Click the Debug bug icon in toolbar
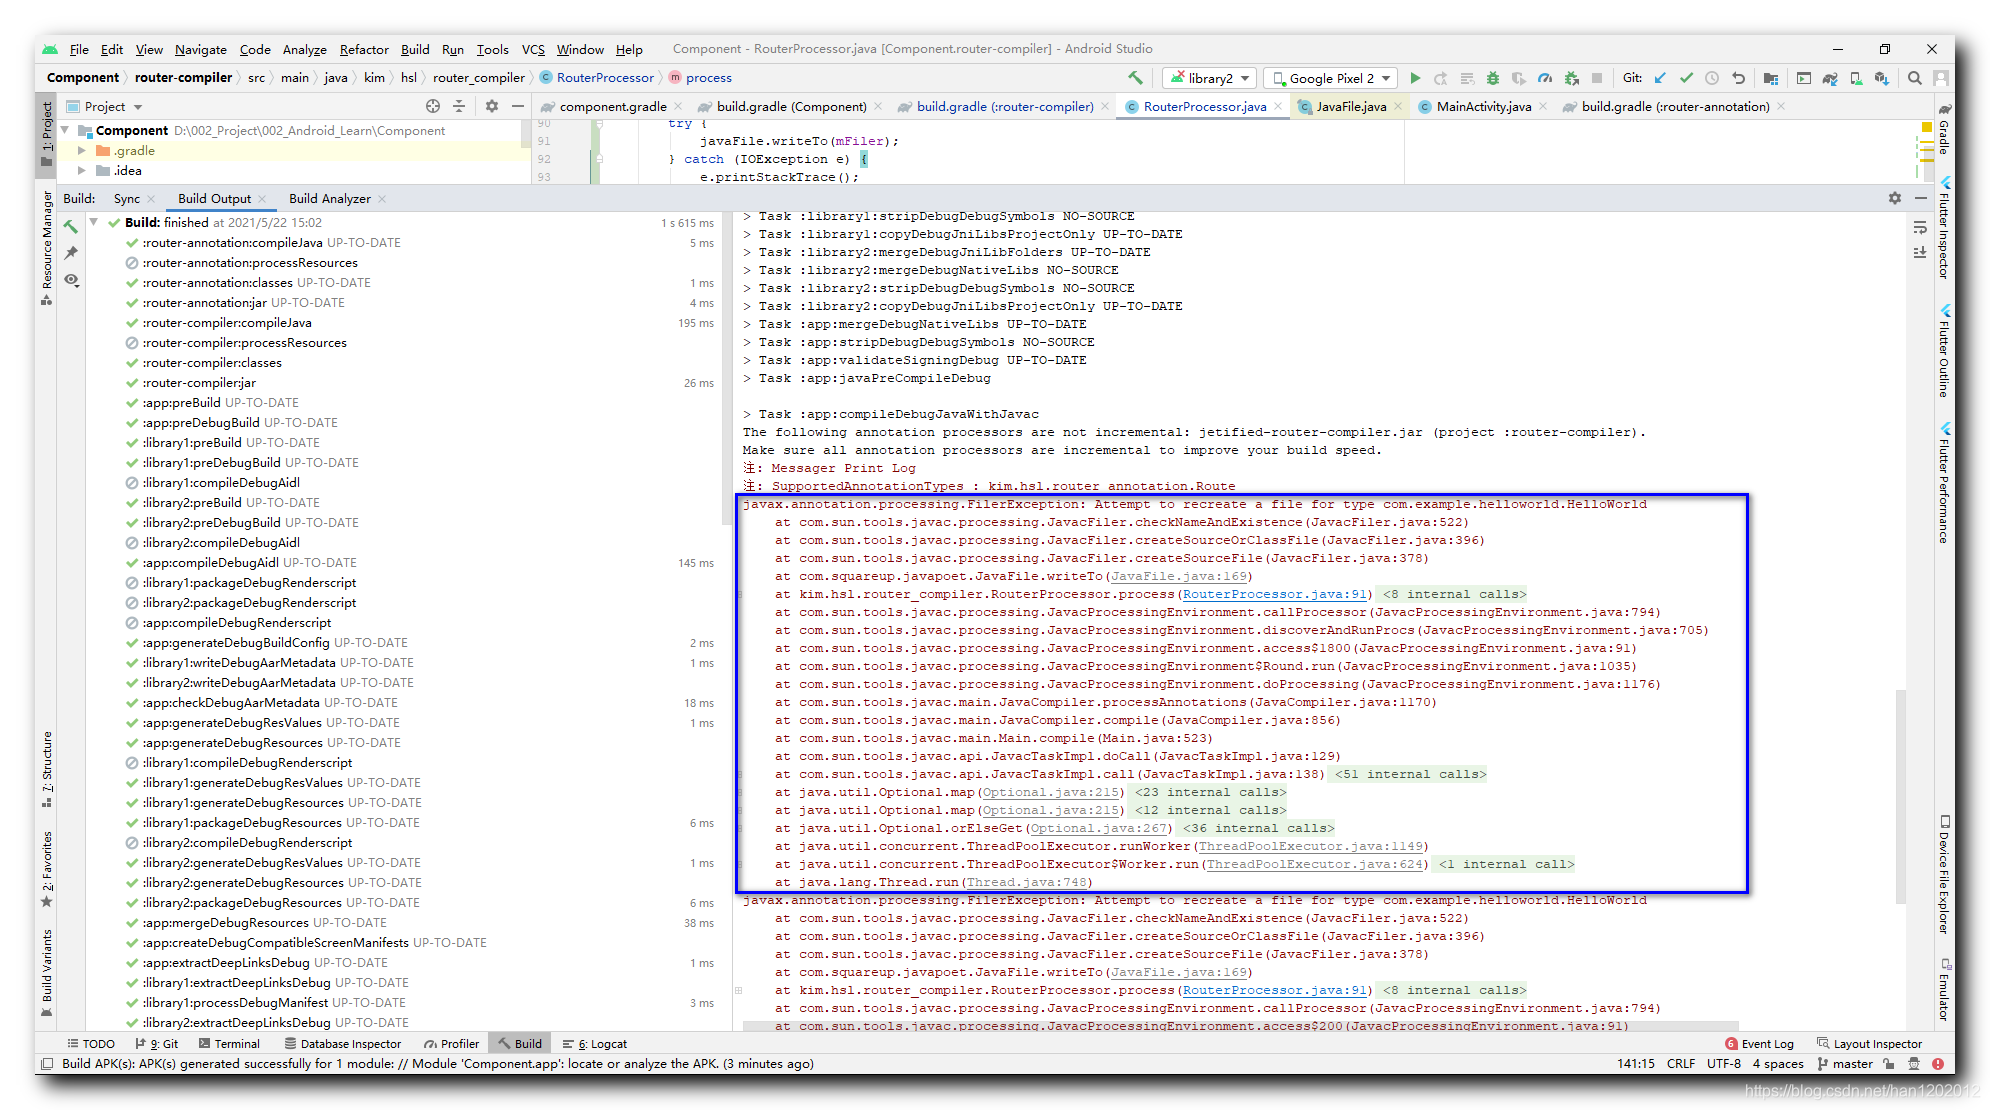This screenshot has height=1110, width=1990. click(x=1492, y=78)
